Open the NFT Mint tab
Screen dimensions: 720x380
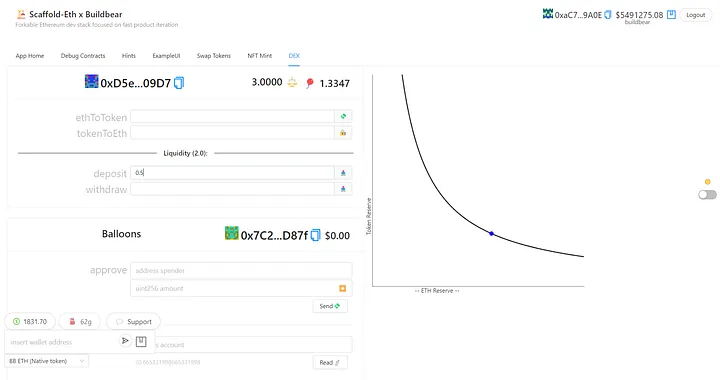click(259, 56)
